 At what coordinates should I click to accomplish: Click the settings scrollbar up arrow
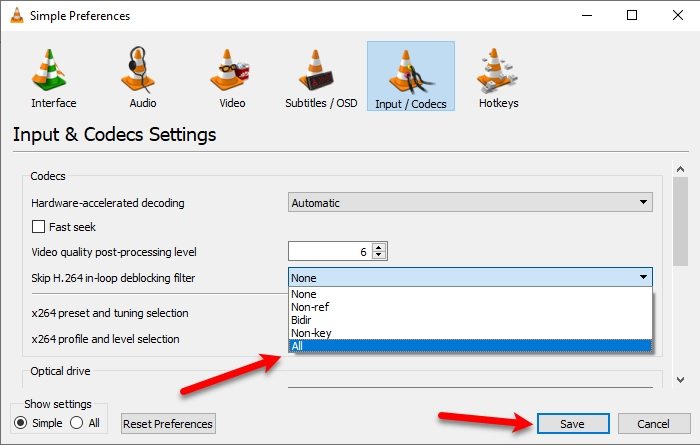(680, 169)
